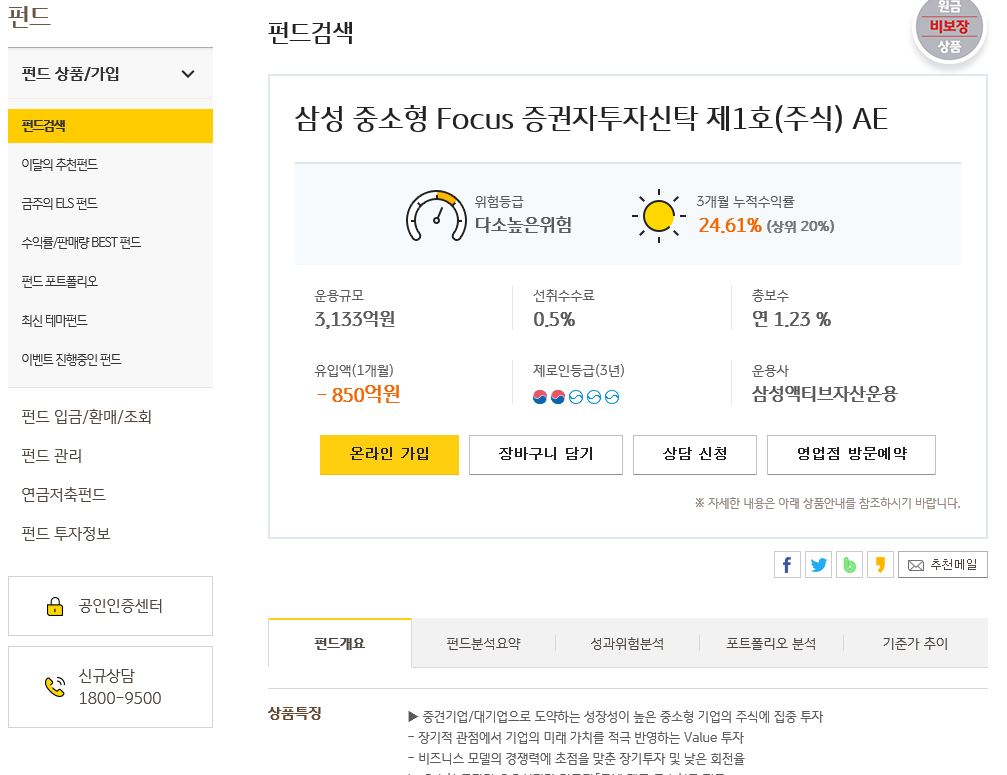1007x775 pixels.
Task: Go to 수익률/판매량 BEST 펀드
Action: 81,242
